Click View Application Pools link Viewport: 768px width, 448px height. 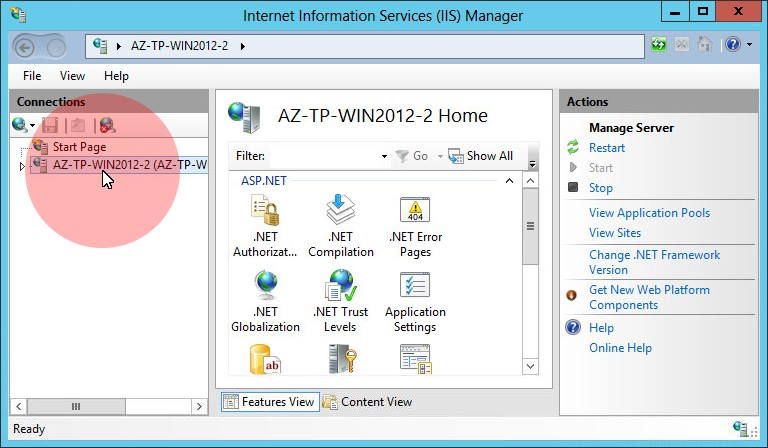coord(649,213)
